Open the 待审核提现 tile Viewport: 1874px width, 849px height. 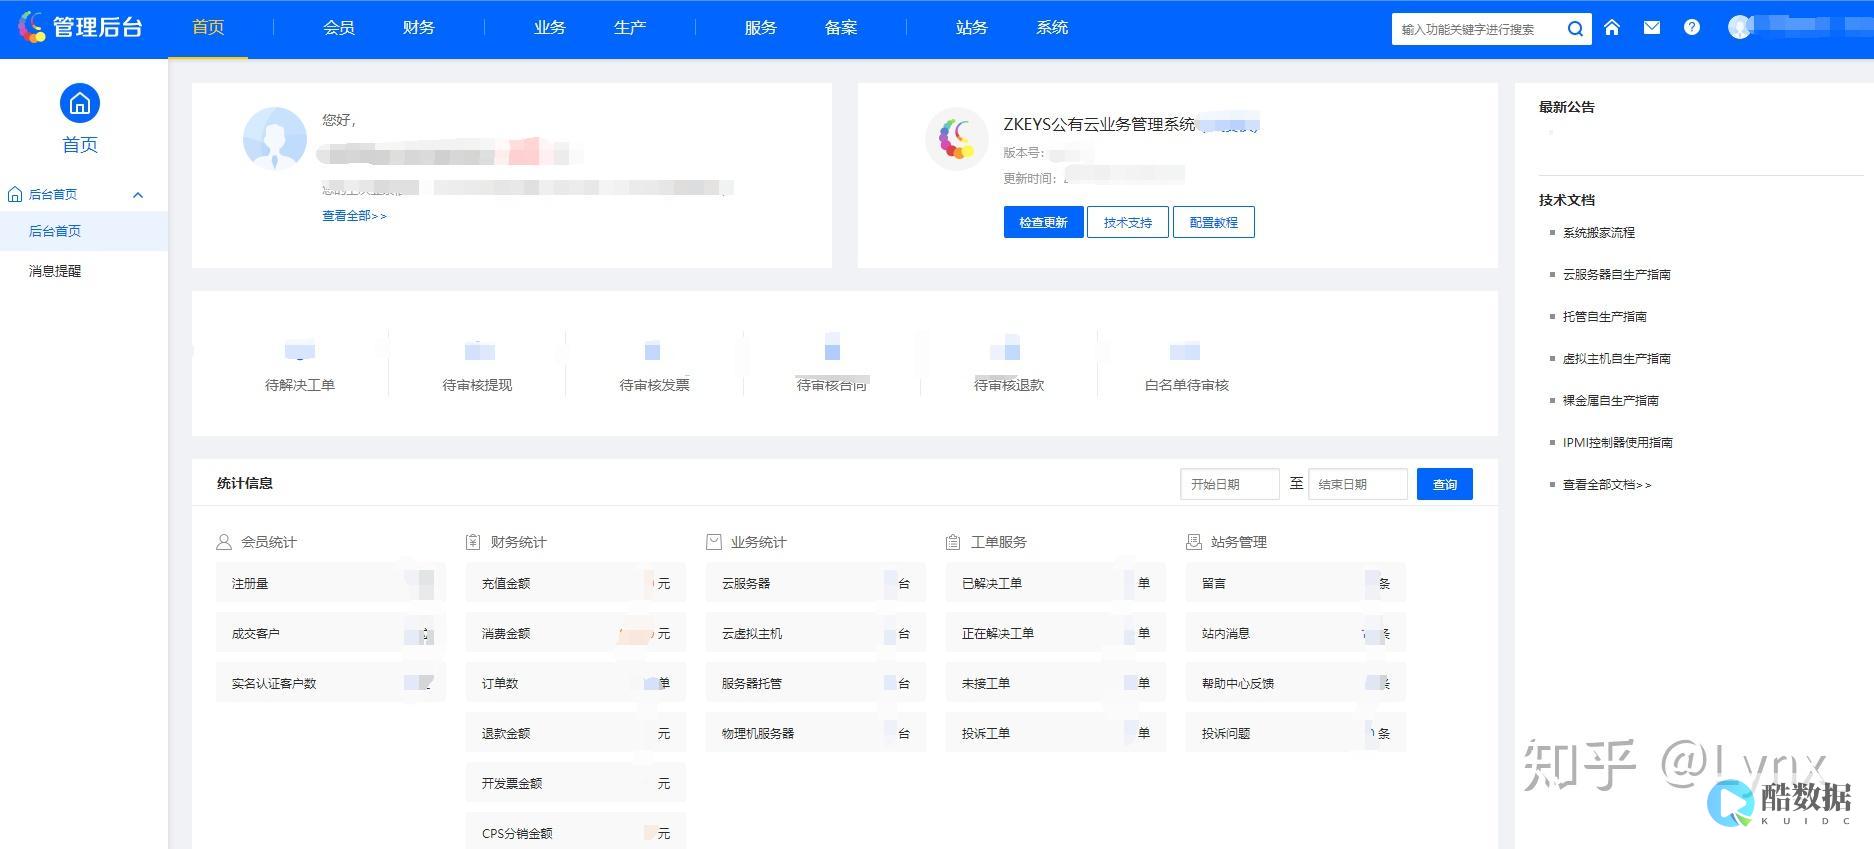477,365
